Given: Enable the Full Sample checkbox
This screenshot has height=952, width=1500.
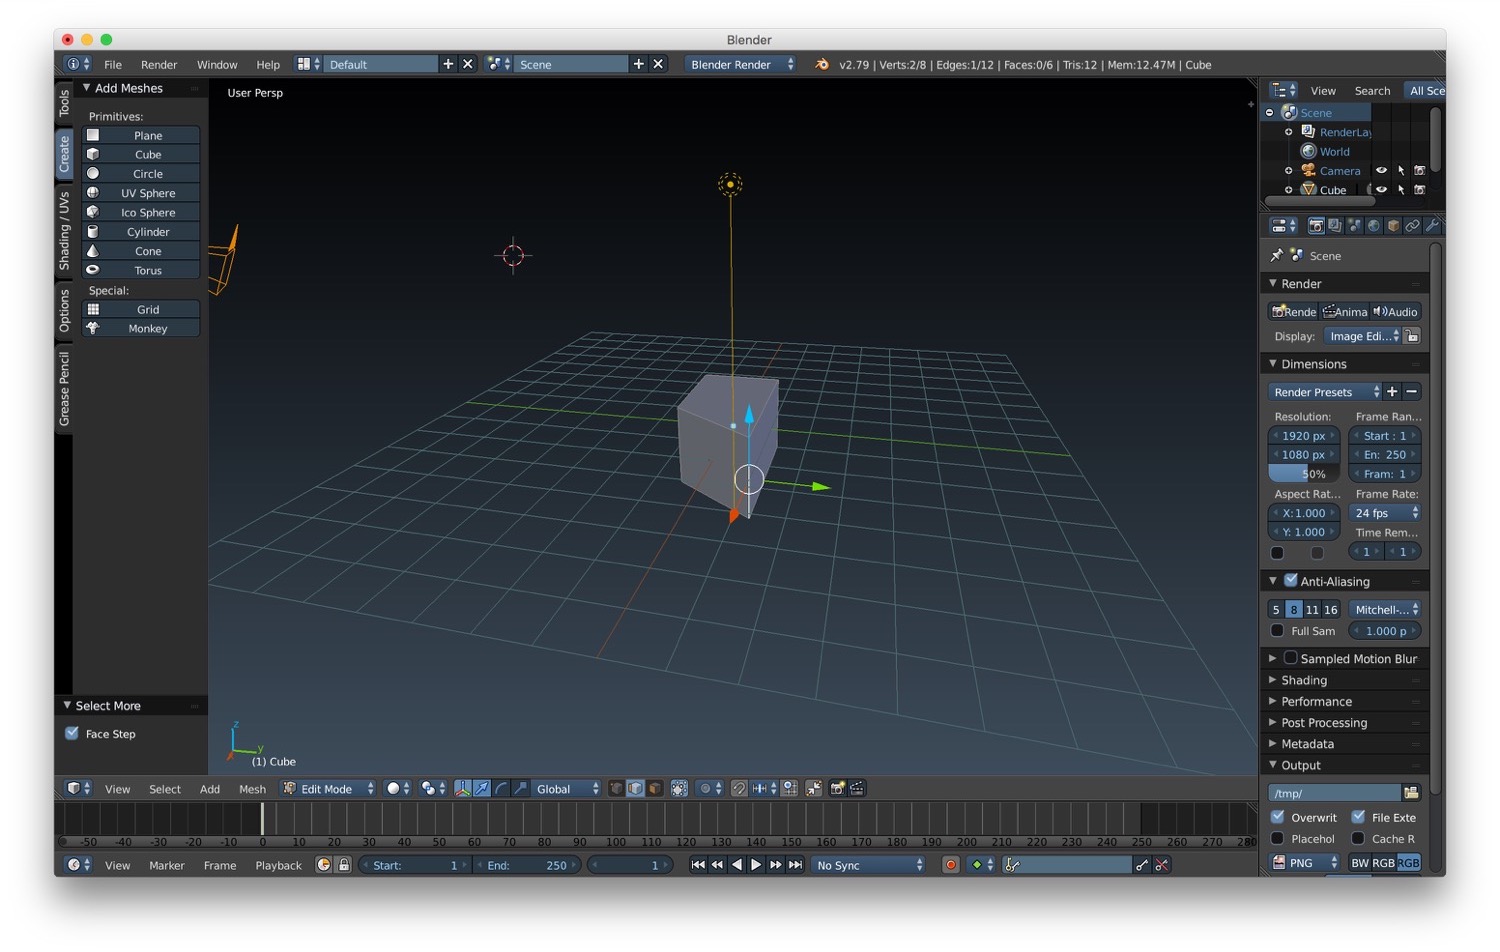Looking at the screenshot, I should coord(1277,631).
